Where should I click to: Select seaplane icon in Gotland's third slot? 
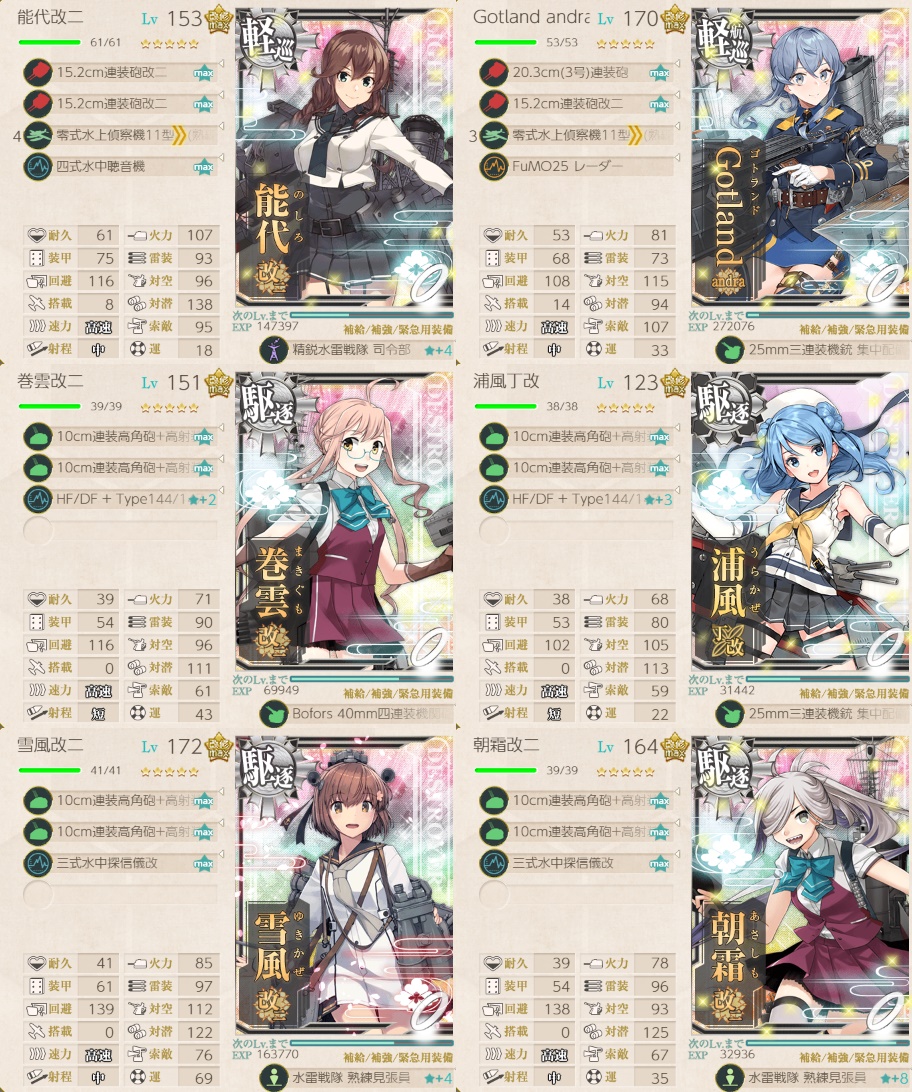point(494,135)
